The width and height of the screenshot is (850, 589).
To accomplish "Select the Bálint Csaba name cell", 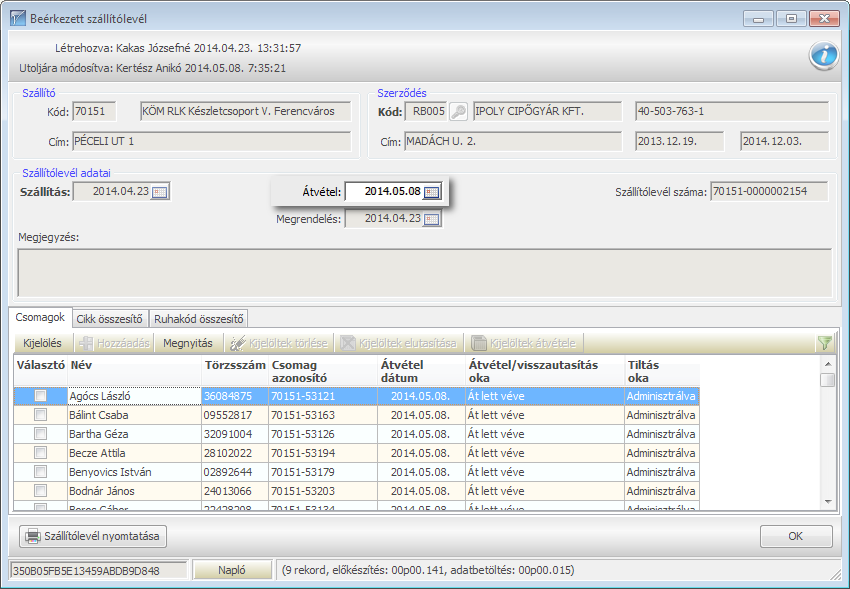I will 134,415.
